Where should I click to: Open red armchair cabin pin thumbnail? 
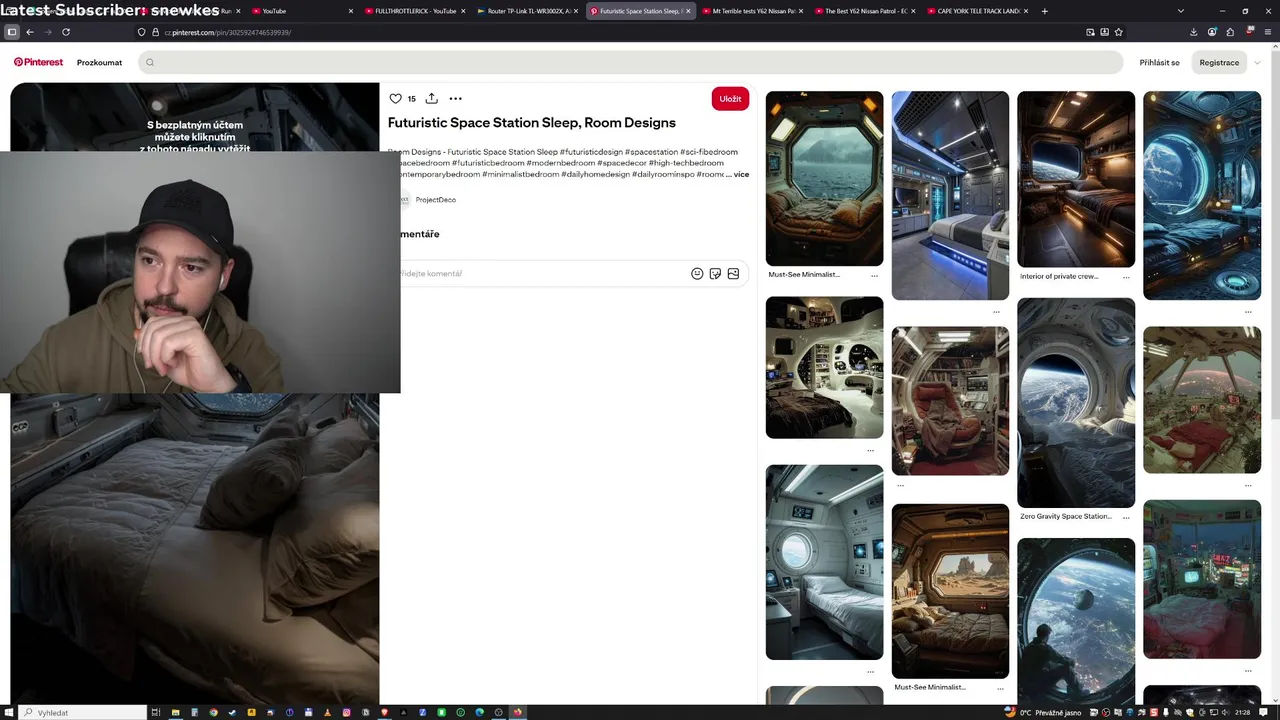point(950,401)
